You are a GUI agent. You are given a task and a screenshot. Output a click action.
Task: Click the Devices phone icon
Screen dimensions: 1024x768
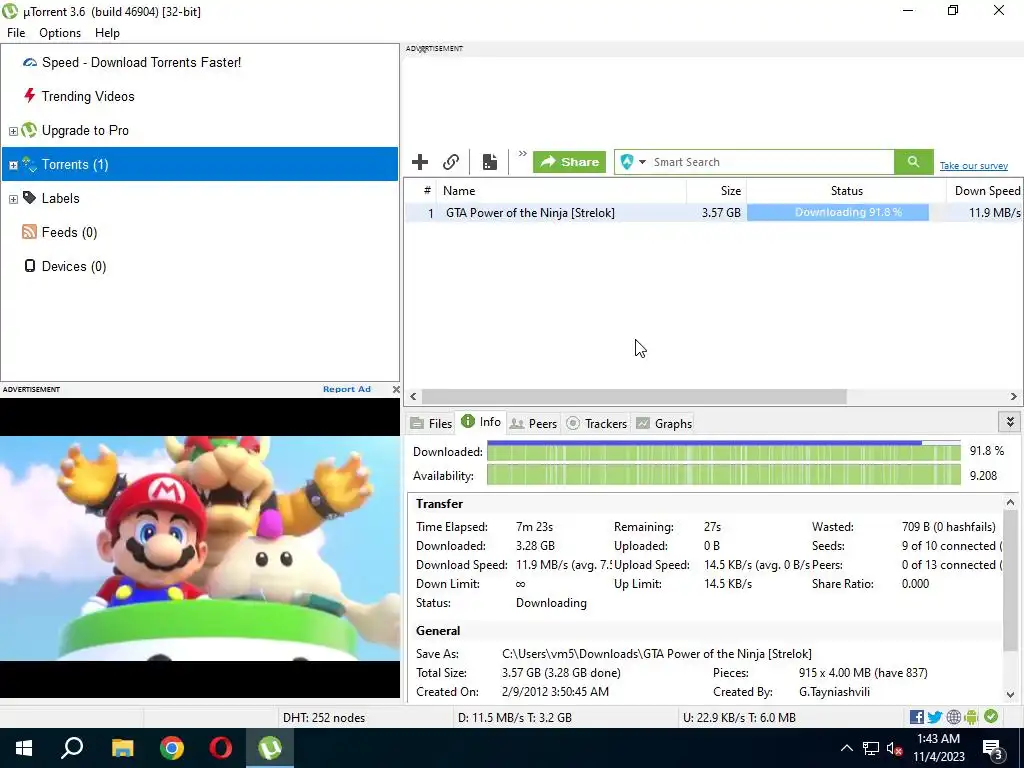click(x=29, y=266)
